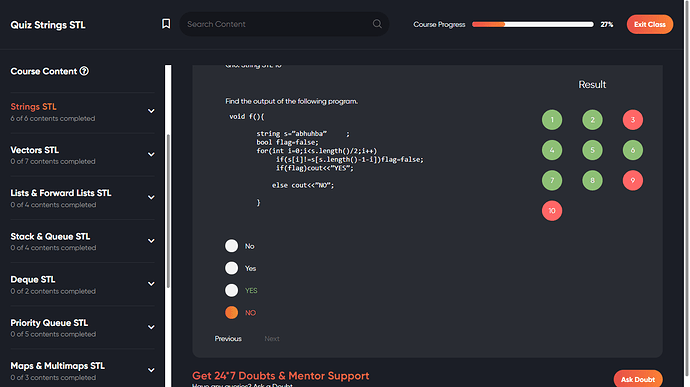This screenshot has width=690, height=387.
Task: Go to the Previous question
Action: click(228, 339)
